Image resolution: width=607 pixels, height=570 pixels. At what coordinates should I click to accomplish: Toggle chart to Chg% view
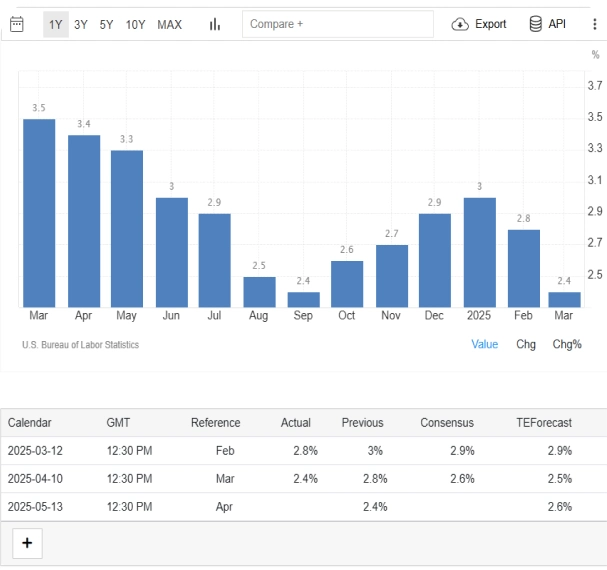[x=567, y=344]
